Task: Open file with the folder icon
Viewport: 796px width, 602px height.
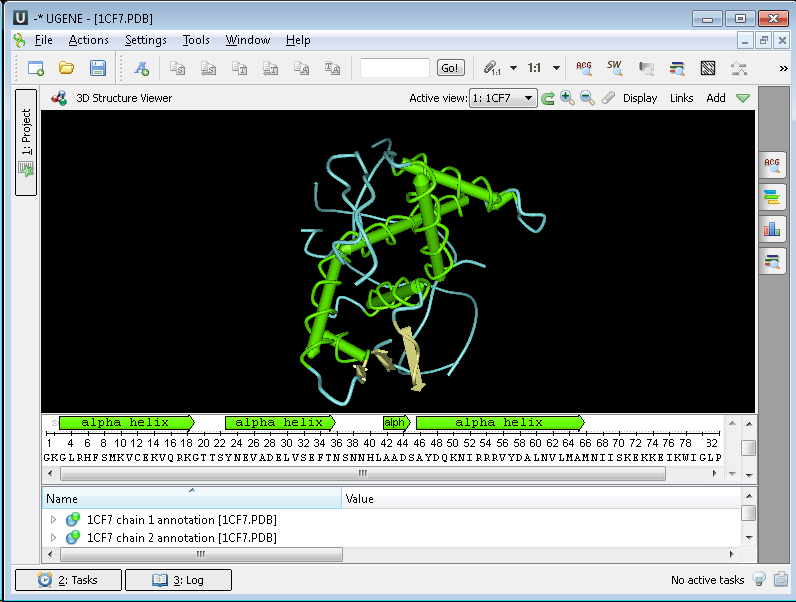Action: point(67,68)
